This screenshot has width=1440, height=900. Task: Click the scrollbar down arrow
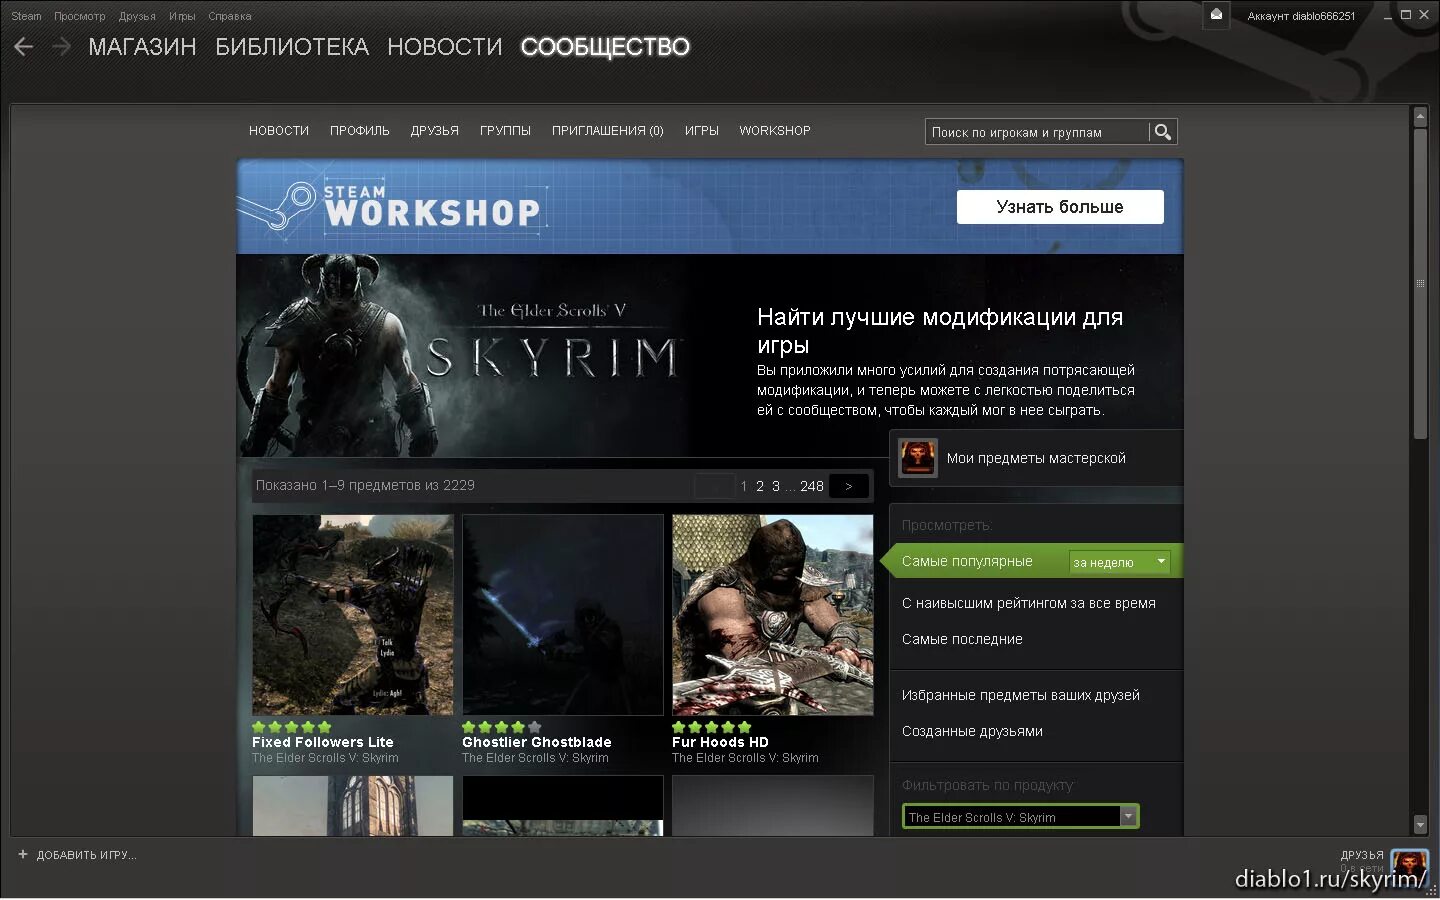[1420, 825]
